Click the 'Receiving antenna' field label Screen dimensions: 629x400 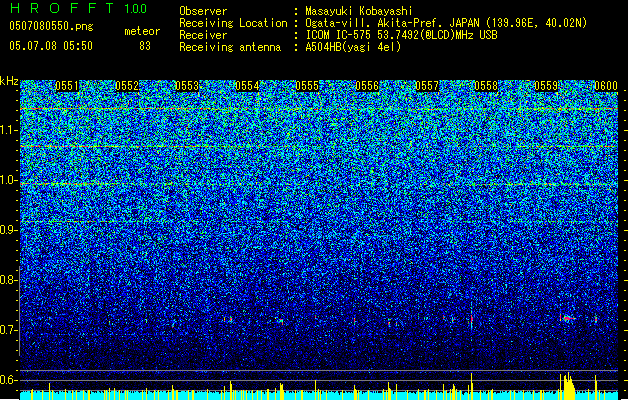pyautogui.click(x=230, y=47)
